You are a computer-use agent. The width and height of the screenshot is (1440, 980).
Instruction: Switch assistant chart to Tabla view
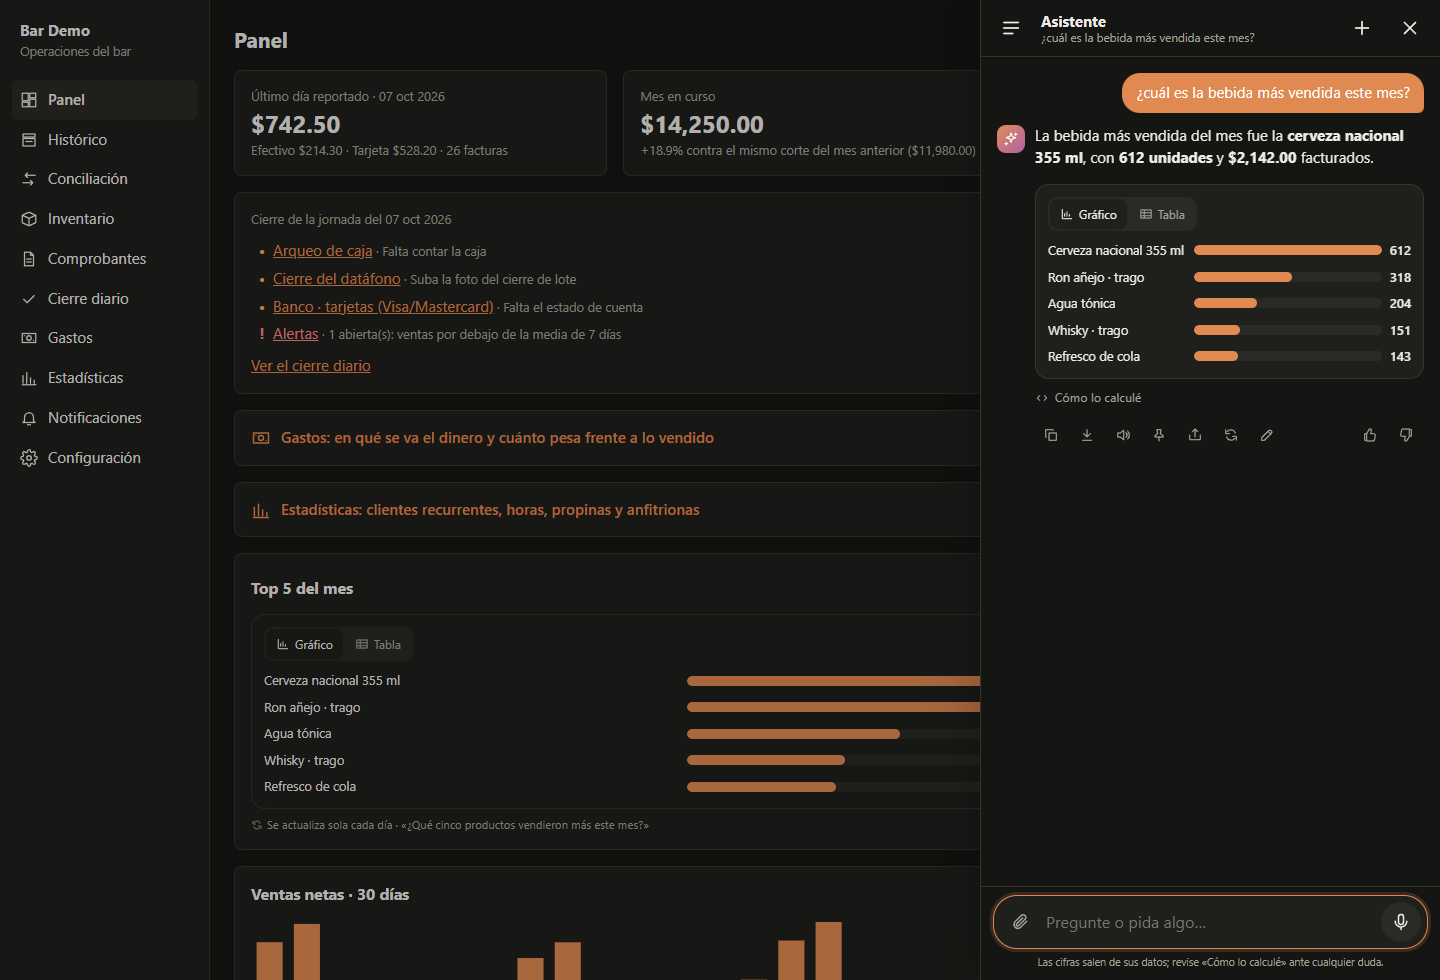(x=1162, y=215)
